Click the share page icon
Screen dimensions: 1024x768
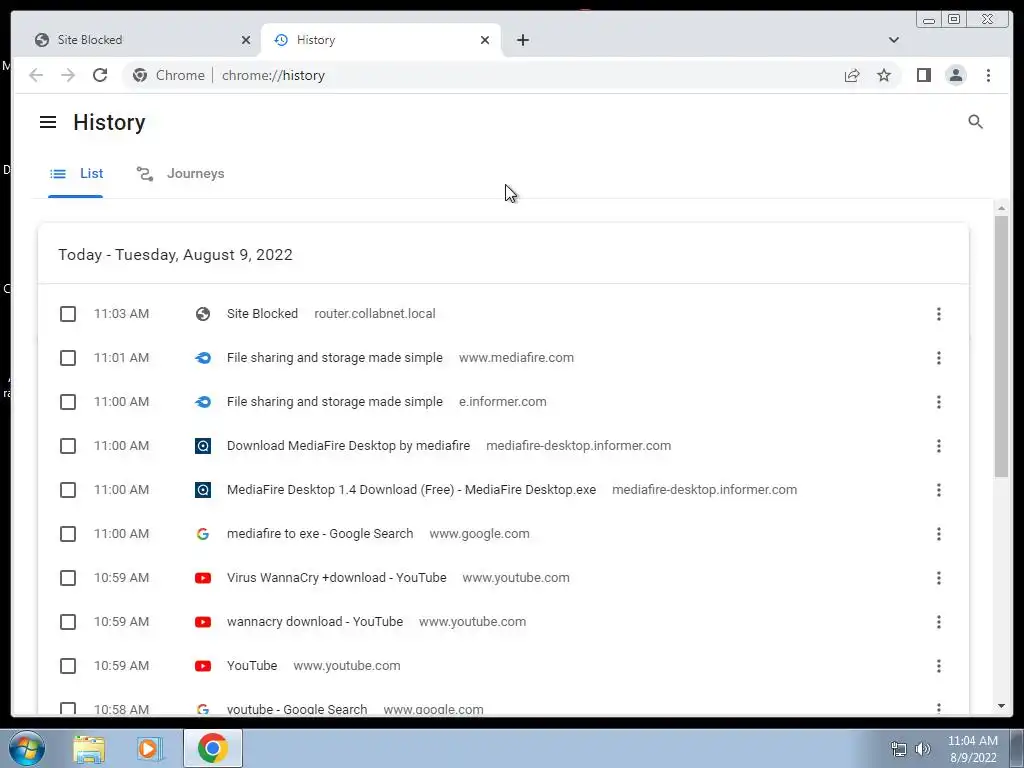pos(852,75)
